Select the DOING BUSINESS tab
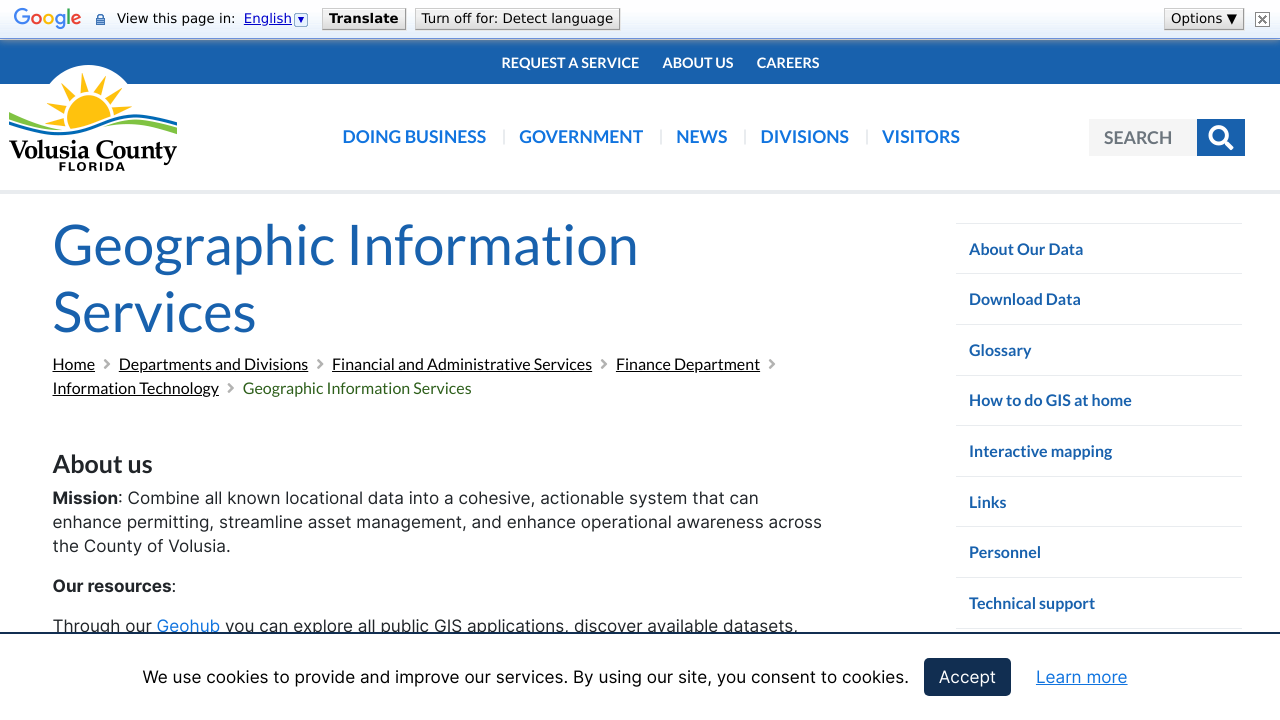This screenshot has width=1280, height=720. click(x=414, y=136)
